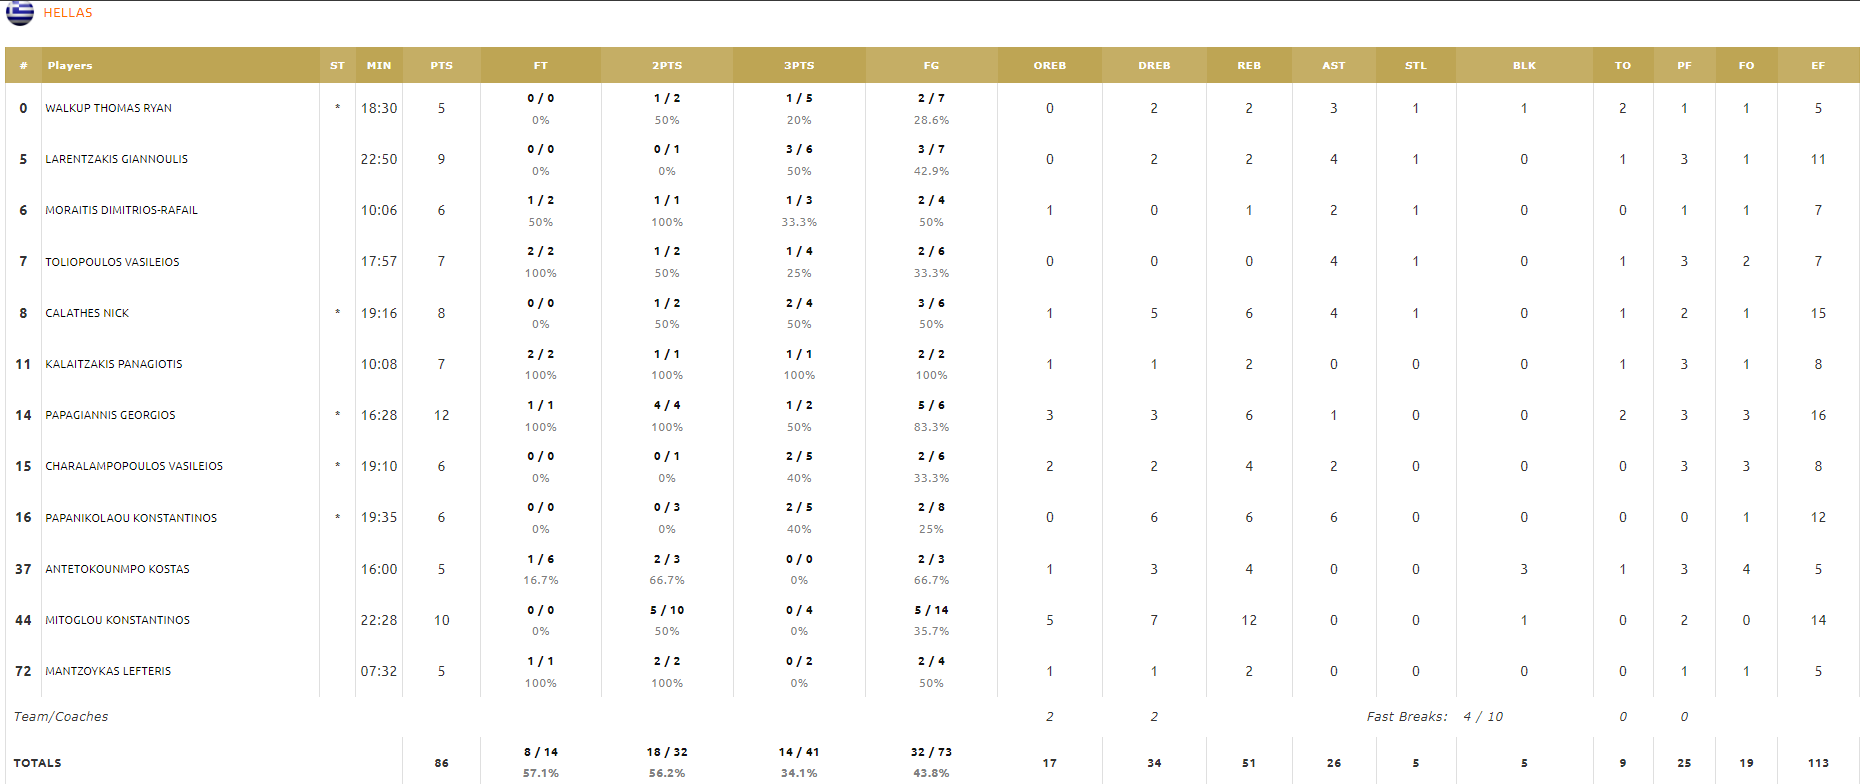Click the BLK column header
This screenshot has width=1860, height=784.
pos(1524,65)
